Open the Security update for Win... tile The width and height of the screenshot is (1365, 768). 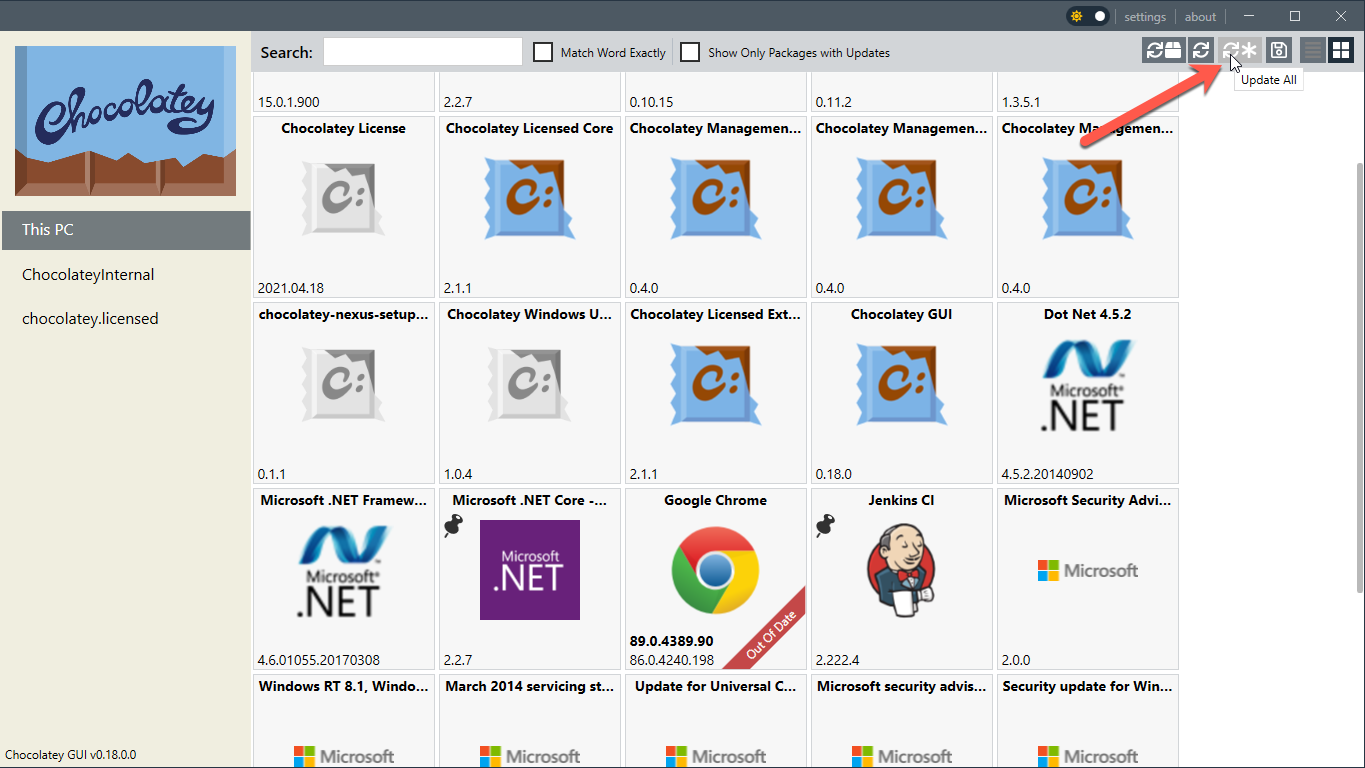1087,721
